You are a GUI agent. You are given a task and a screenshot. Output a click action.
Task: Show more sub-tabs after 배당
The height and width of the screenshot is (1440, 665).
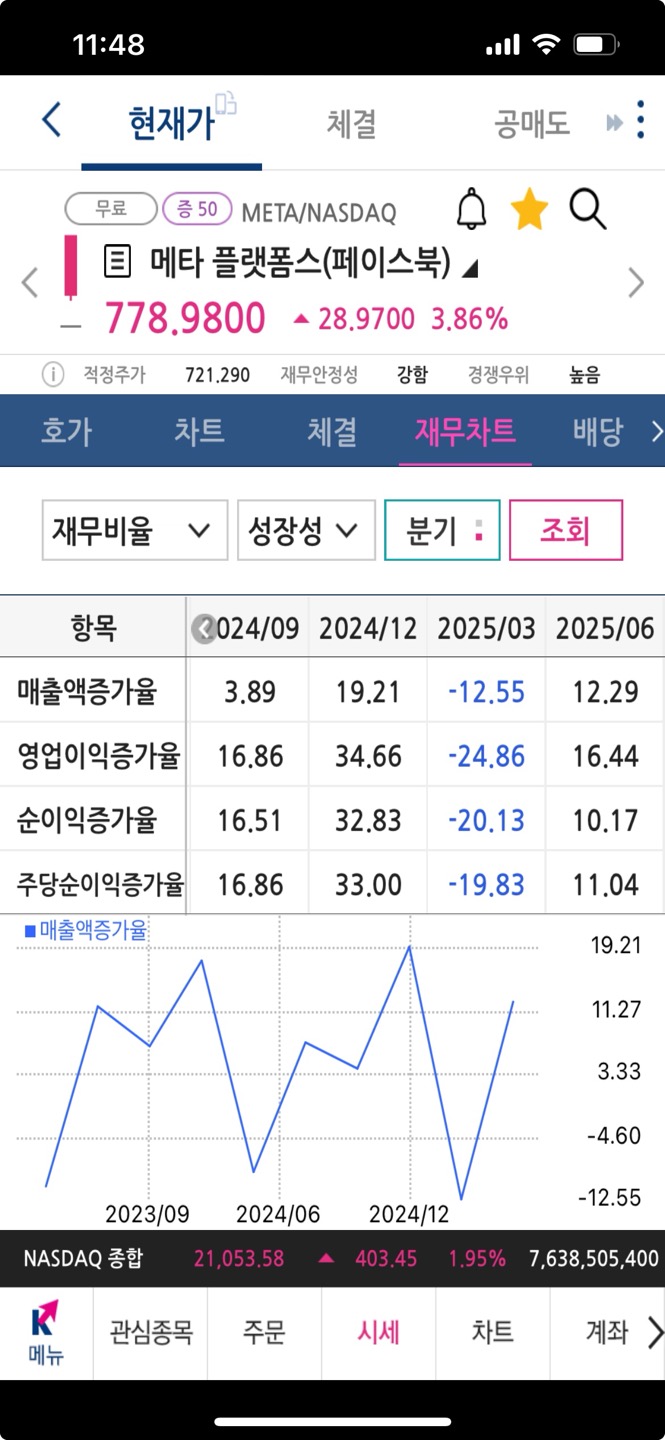(656, 431)
